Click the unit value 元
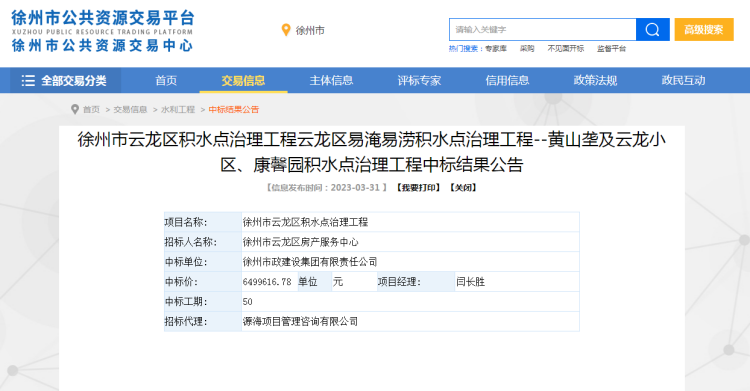Image resolution: width=750 pixels, height=391 pixels. click(338, 282)
